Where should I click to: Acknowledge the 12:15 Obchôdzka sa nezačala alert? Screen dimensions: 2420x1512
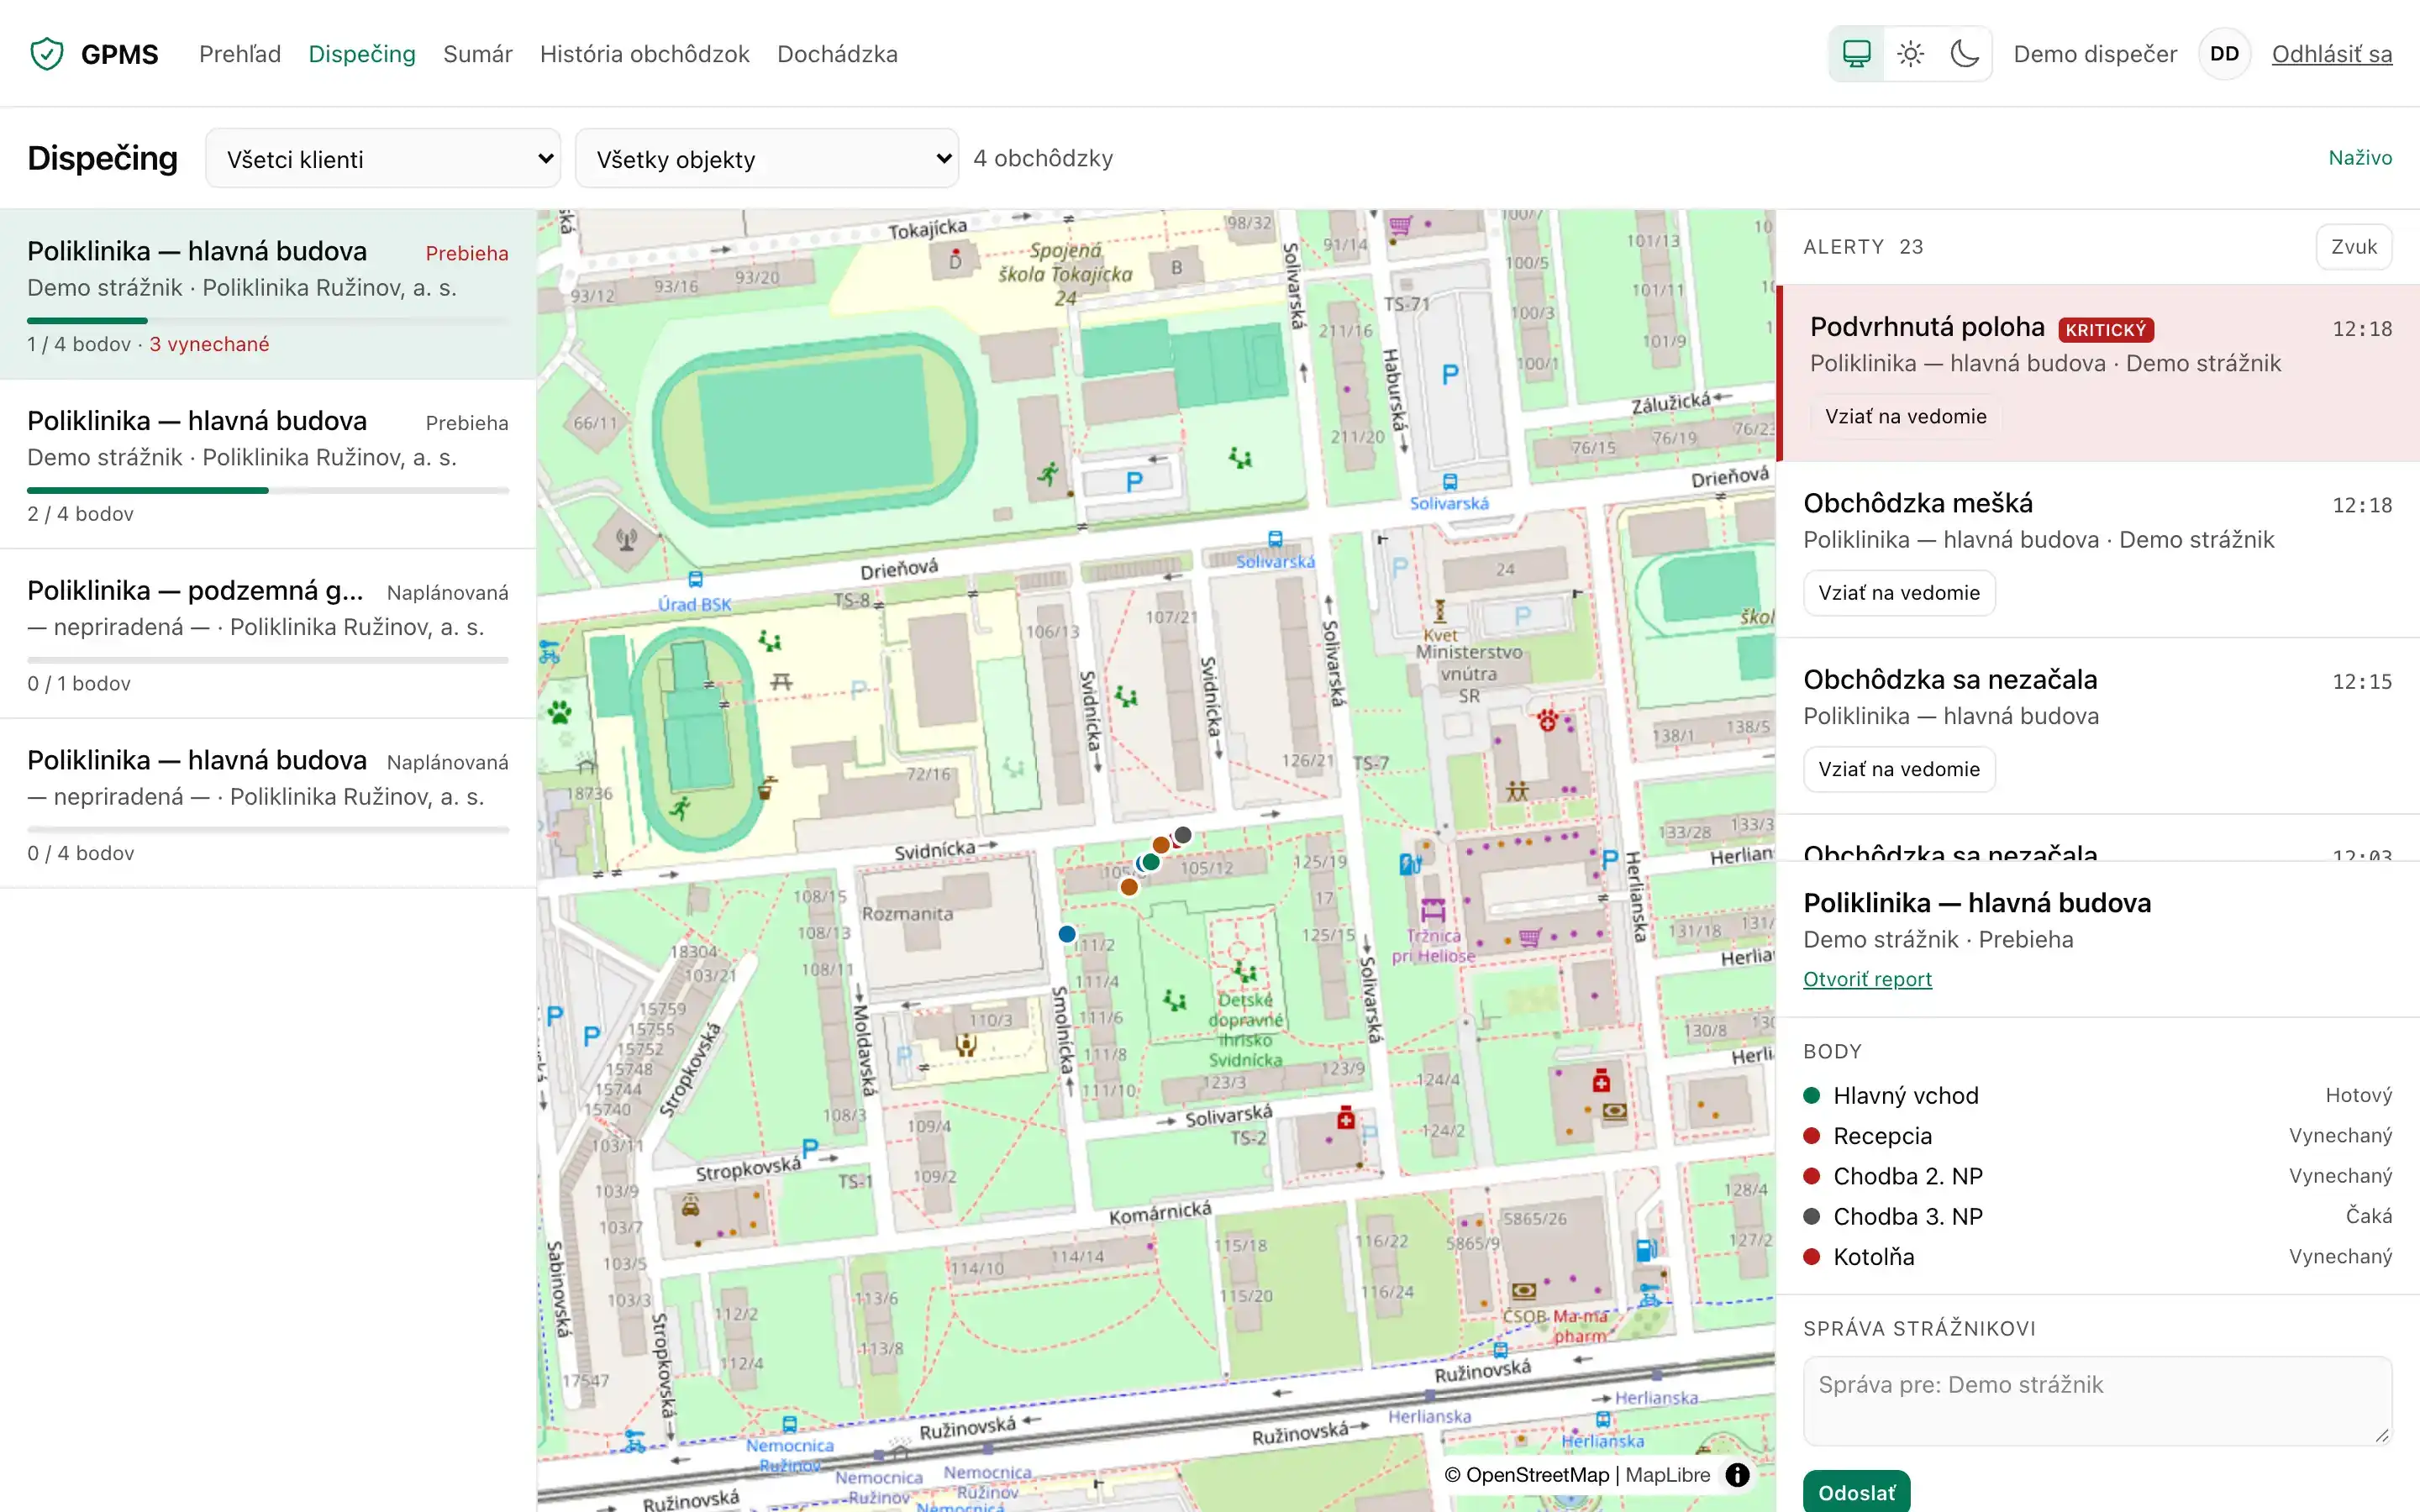coord(1899,769)
